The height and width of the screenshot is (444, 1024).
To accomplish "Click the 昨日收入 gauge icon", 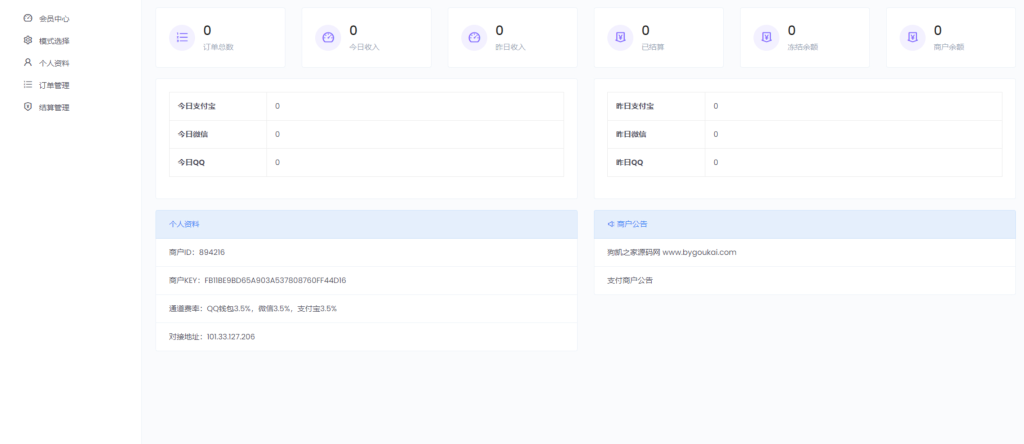I will tap(475, 37).
